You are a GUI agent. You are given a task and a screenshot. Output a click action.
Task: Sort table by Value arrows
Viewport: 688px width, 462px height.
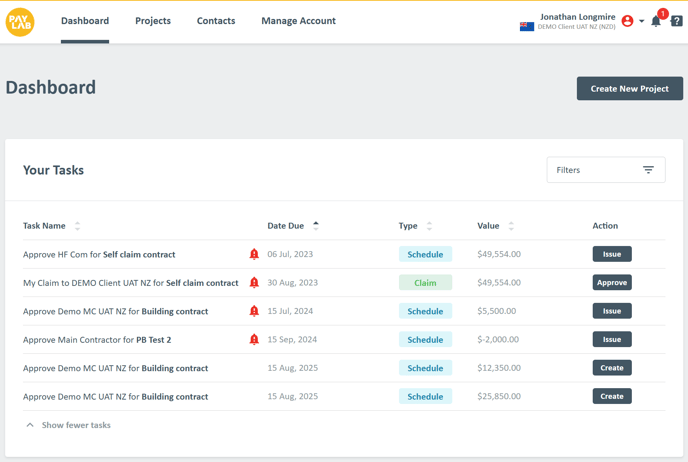pos(511,226)
